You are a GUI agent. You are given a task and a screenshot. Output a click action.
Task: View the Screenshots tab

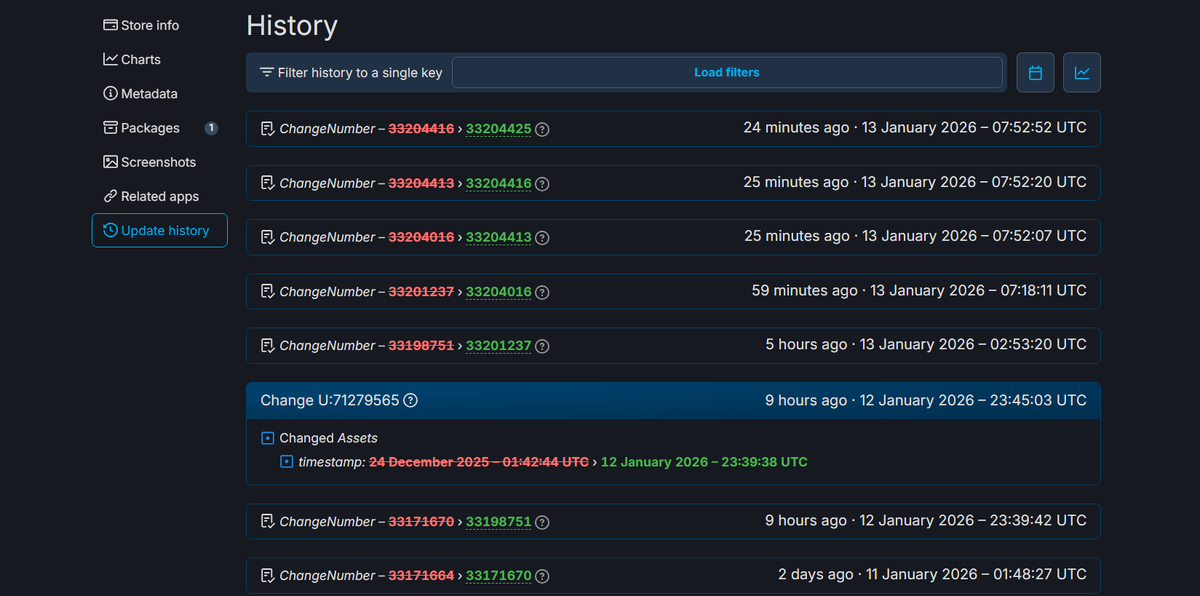click(149, 162)
